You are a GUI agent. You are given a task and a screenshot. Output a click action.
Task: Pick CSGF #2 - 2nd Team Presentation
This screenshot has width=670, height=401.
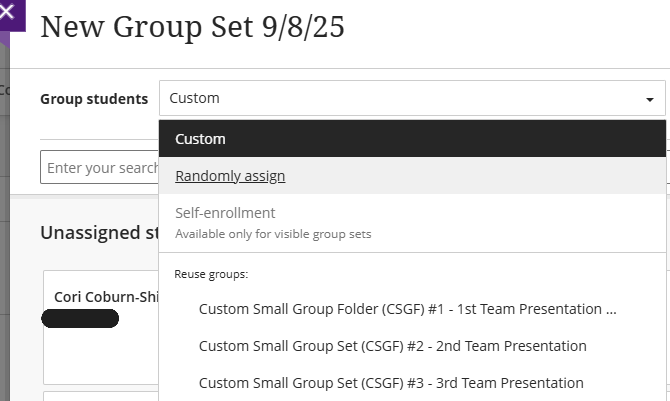pos(392,346)
